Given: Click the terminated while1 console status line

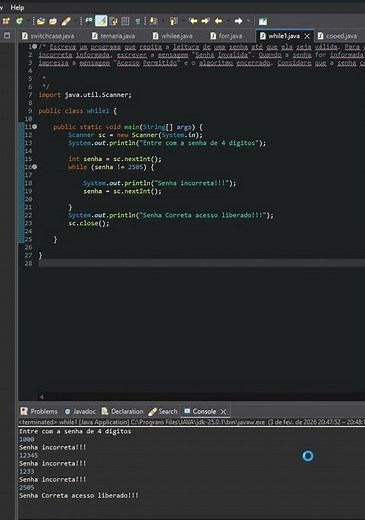Looking at the screenshot, I should pos(192,422).
